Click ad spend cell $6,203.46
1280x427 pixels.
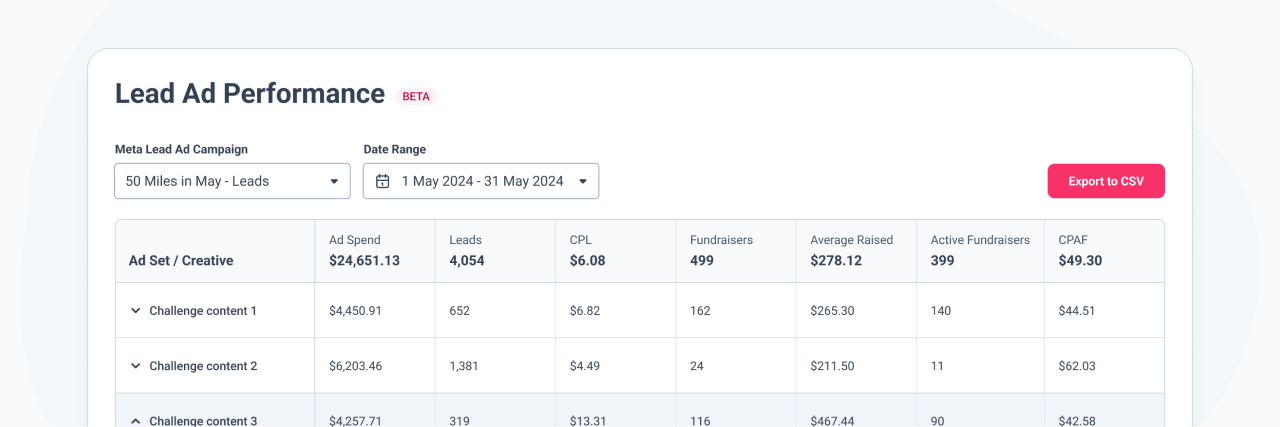coord(355,366)
